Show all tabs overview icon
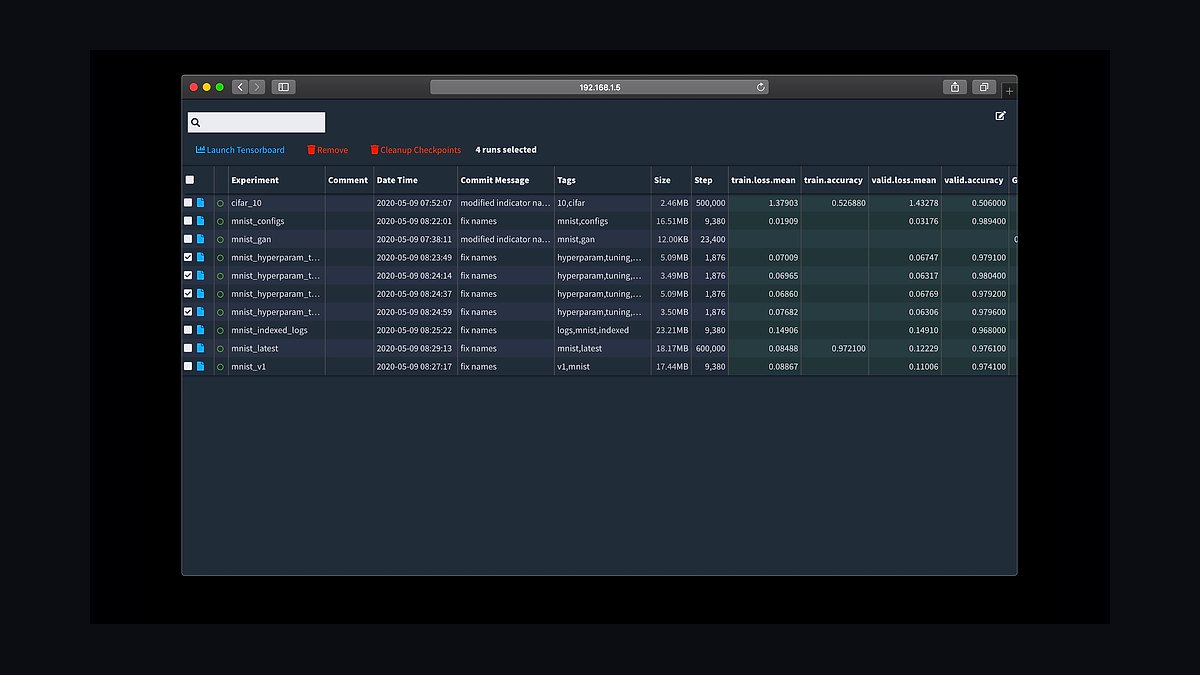Screen dimensions: 1200x675 click(984, 87)
